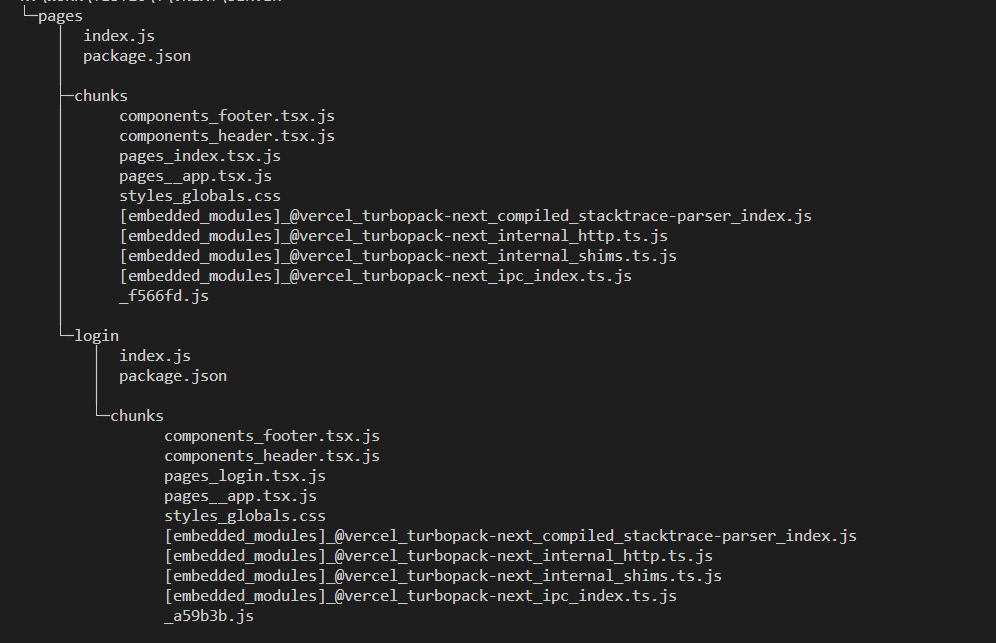The height and width of the screenshot is (643, 996).
Task: Select the _a59b3b.js file
Action: 209,616
